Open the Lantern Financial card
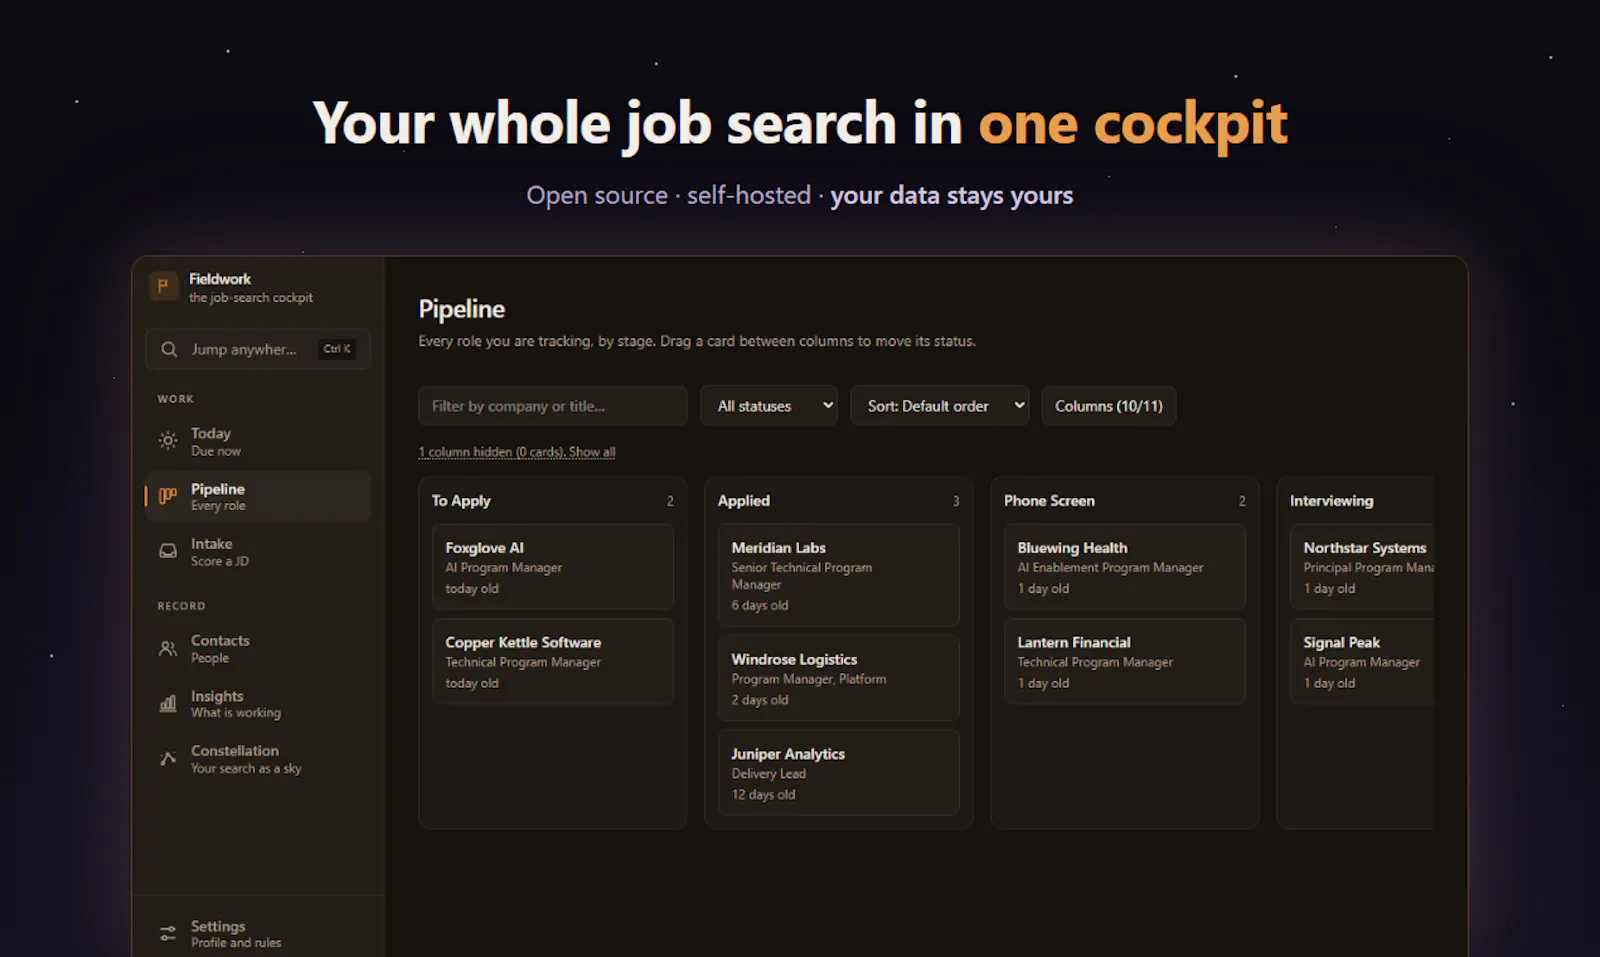Screen dimensions: 1600x957 [1125, 661]
